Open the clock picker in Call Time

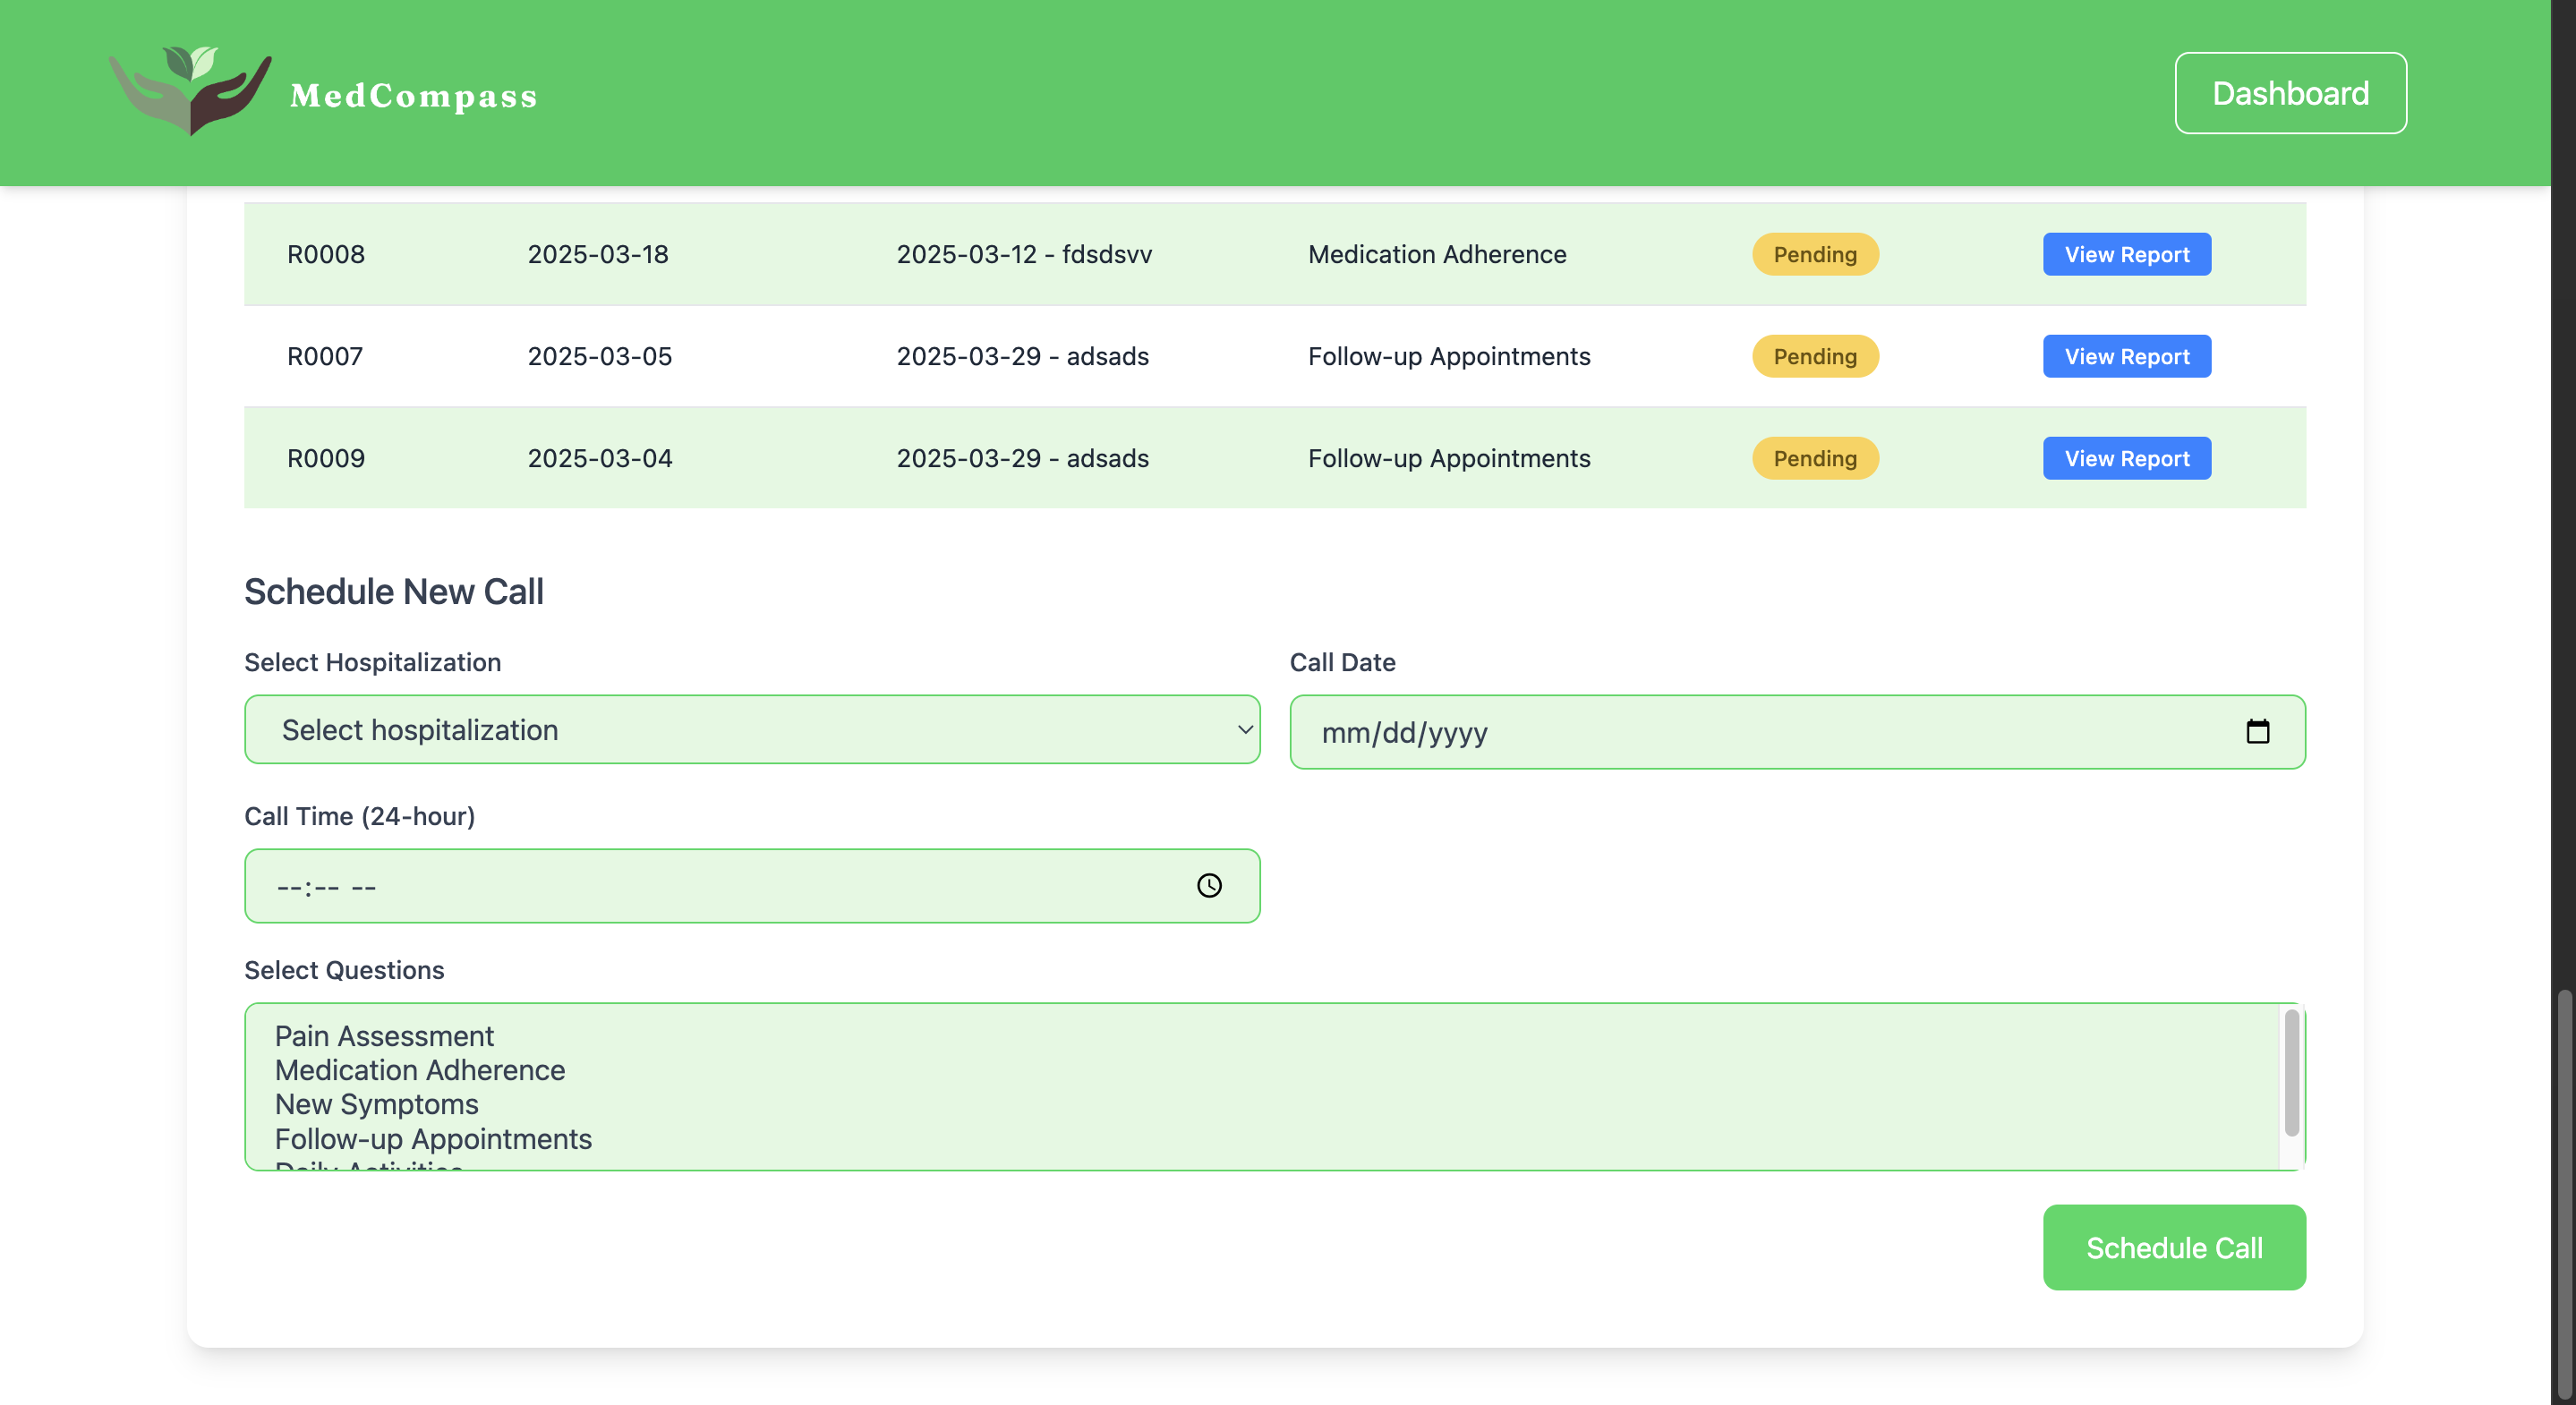pyautogui.click(x=1209, y=885)
